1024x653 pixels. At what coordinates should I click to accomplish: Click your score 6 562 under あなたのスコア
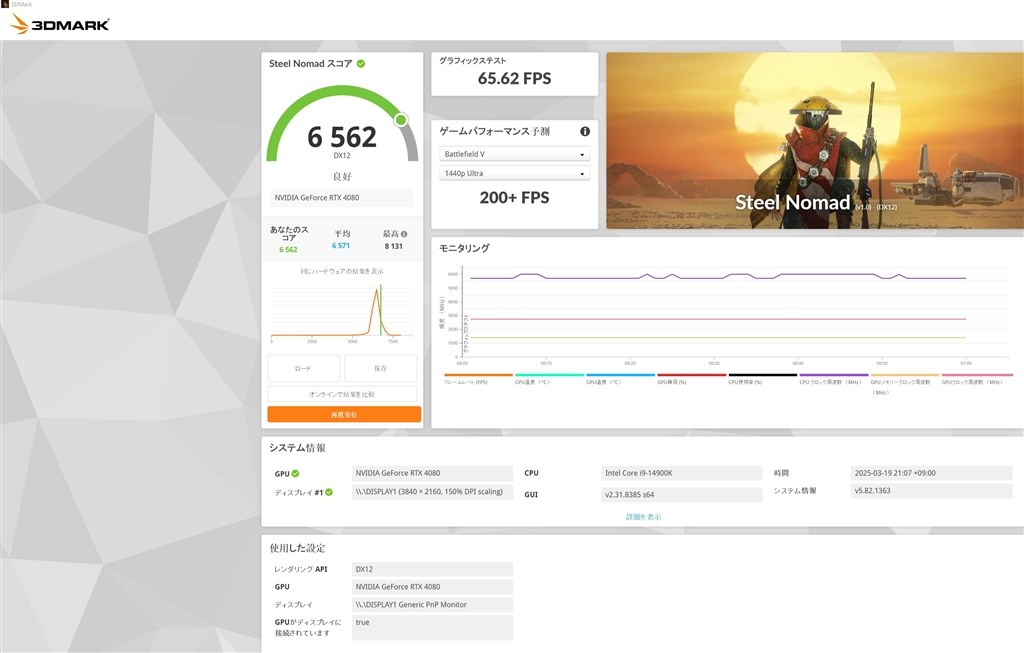tap(288, 249)
